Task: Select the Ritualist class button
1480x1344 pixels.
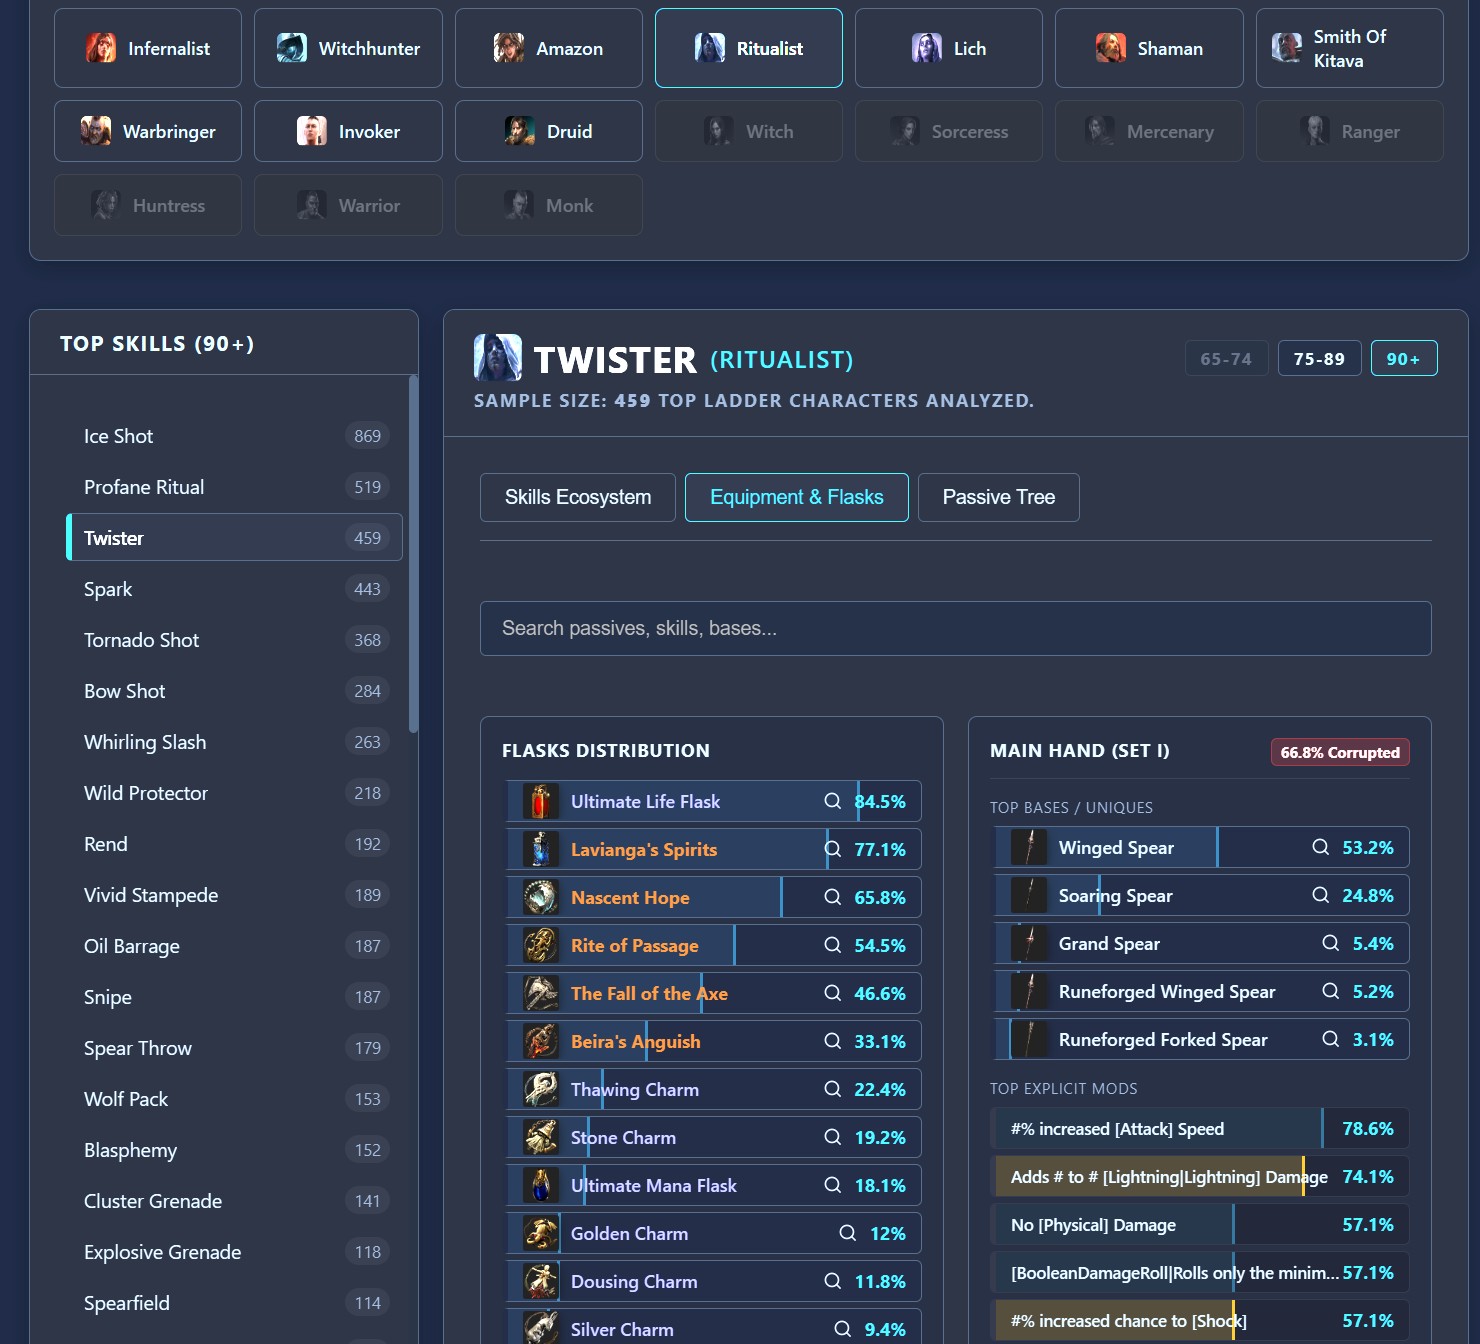Action: [749, 48]
